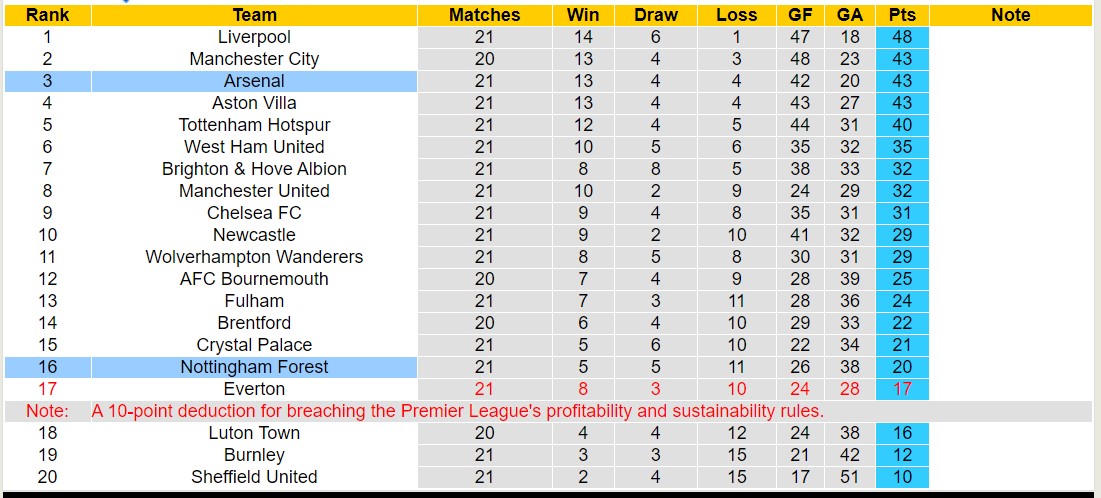This screenshot has height=498, width=1101.
Task: Select Wolverhampton Wanderers team name
Action: 254,257
